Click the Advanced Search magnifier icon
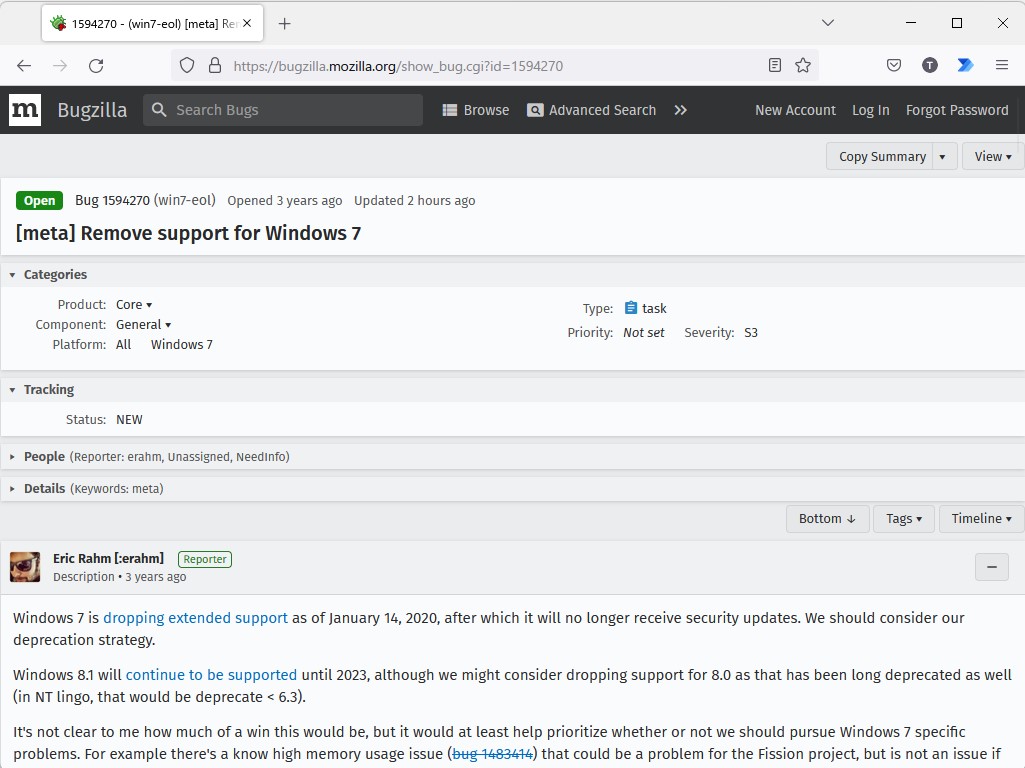Image resolution: width=1025 pixels, height=768 pixels. (x=534, y=110)
